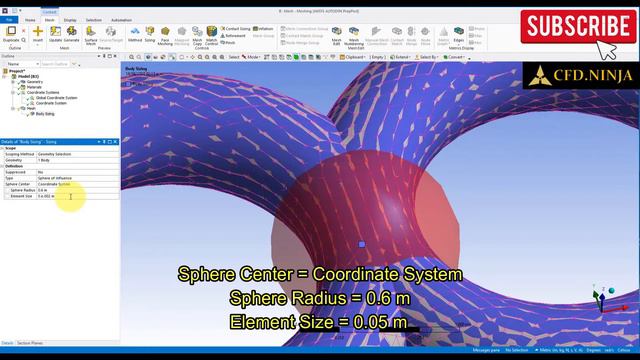
Task: Switch to the Mesh ribbon tab
Action: [x=49, y=20]
